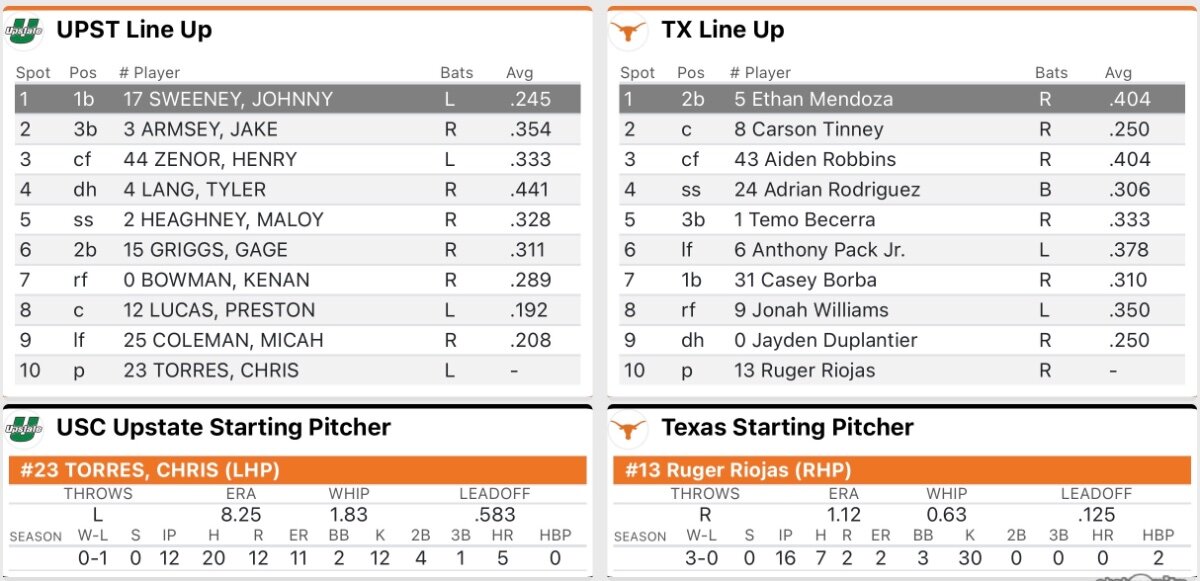Click the TX Line Up title
This screenshot has height=581, width=1200.
click(x=723, y=30)
